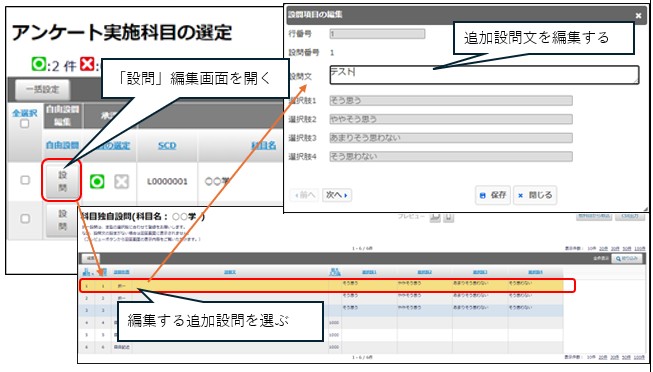Click 閉じる in the edit dialog
653x372 pixels.
[535, 195]
